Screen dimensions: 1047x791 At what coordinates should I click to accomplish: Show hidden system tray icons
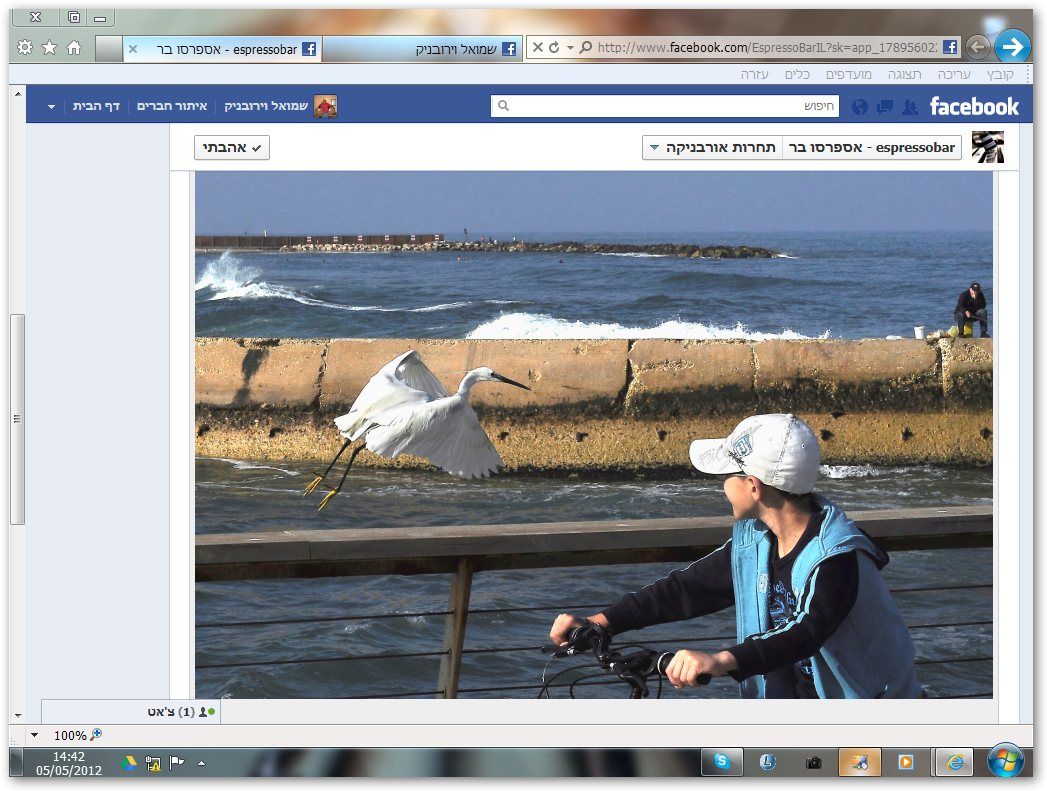click(x=202, y=763)
